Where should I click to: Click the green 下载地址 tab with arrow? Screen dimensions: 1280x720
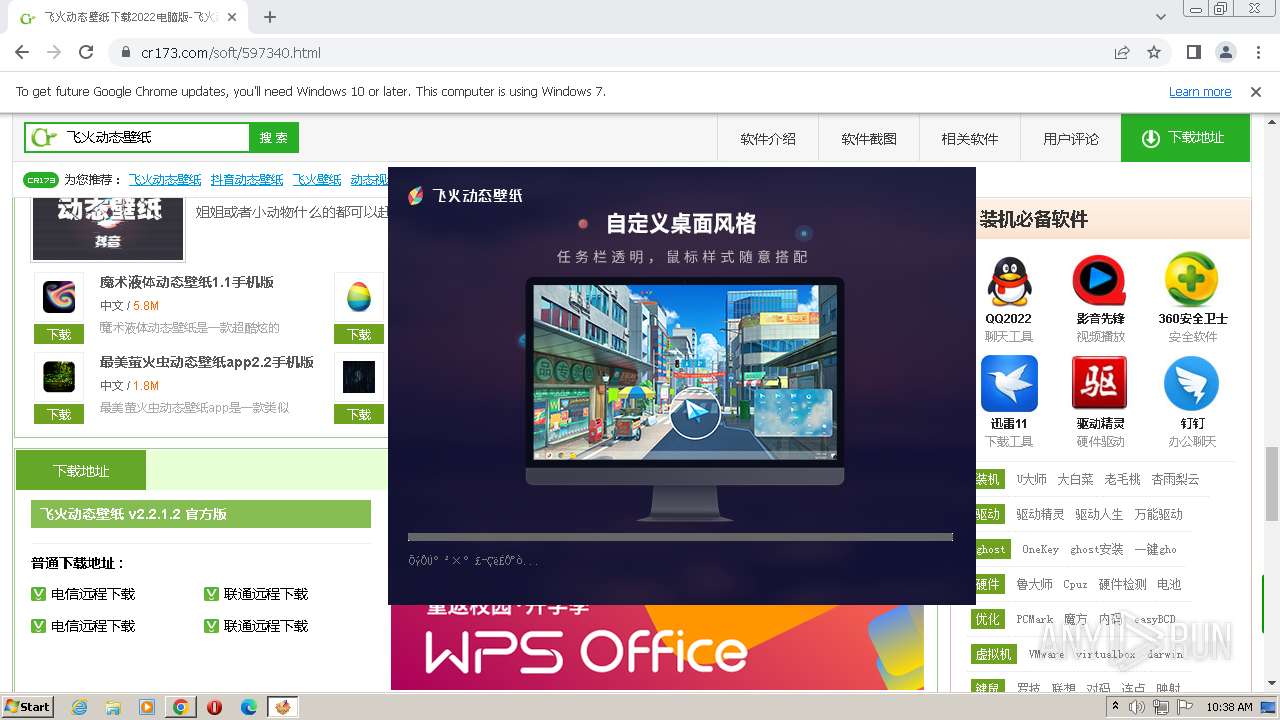[x=1185, y=138]
